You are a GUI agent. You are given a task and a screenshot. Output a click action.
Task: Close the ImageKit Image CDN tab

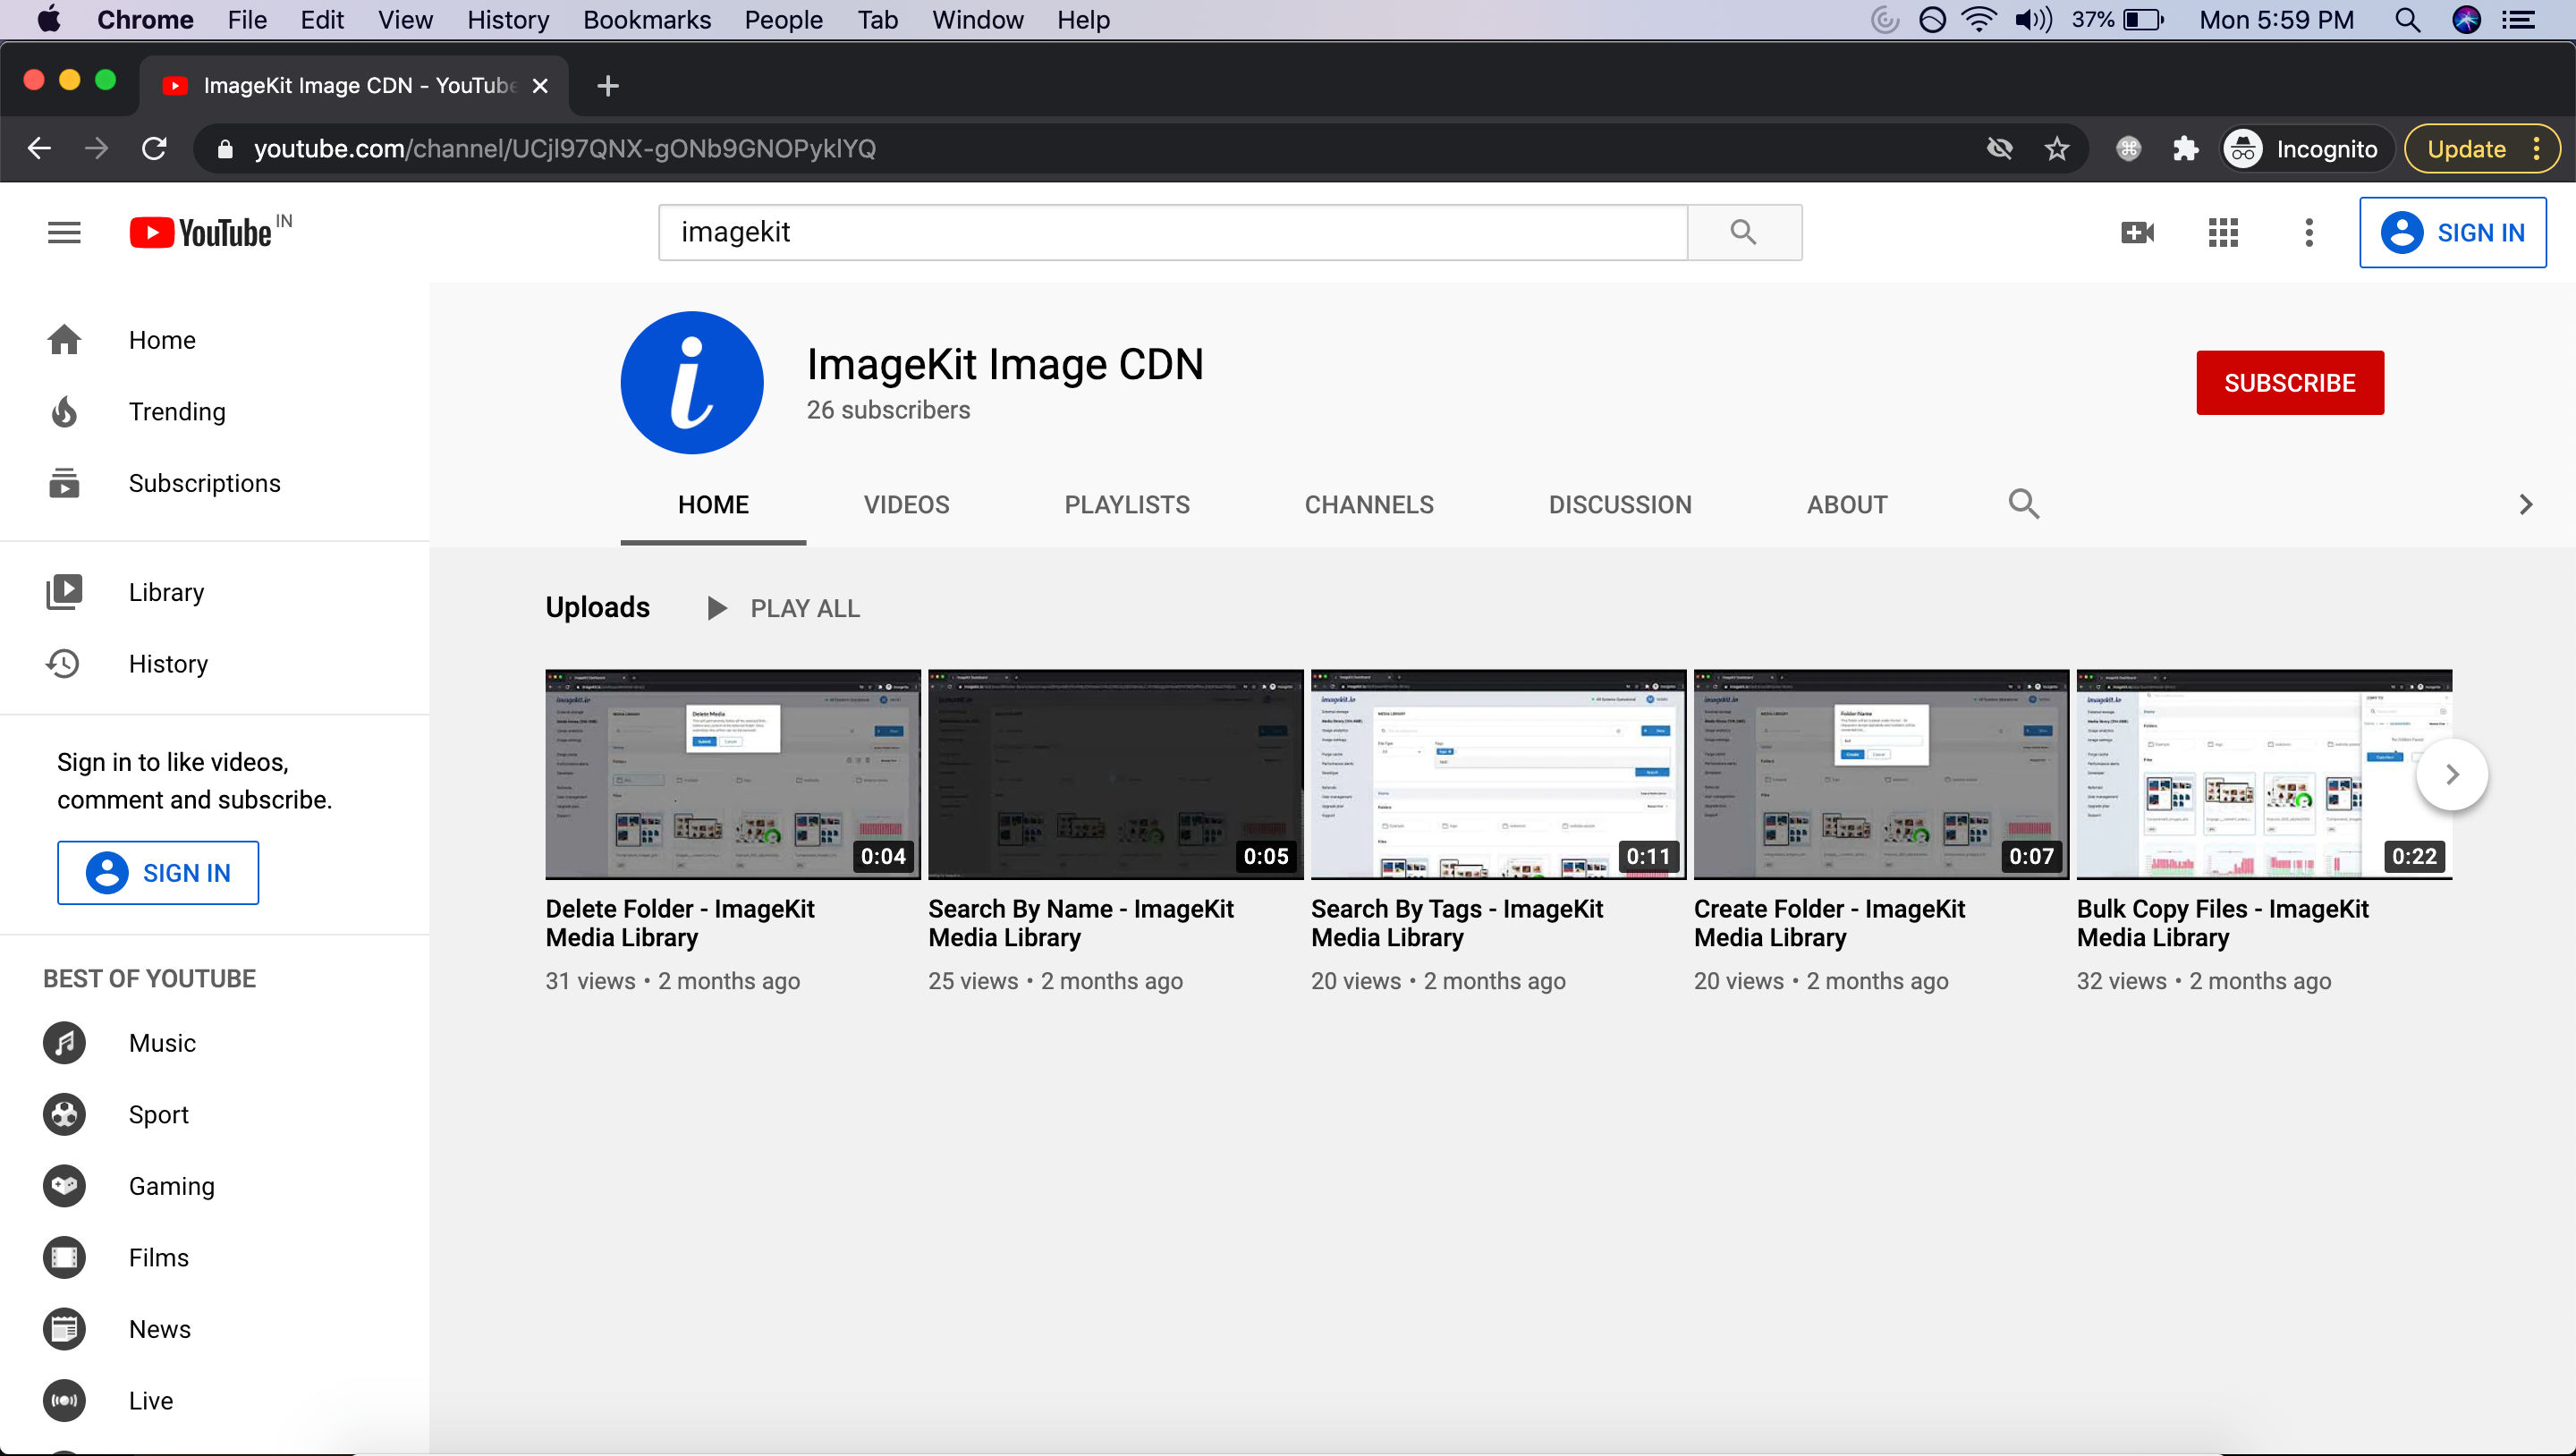point(540,86)
